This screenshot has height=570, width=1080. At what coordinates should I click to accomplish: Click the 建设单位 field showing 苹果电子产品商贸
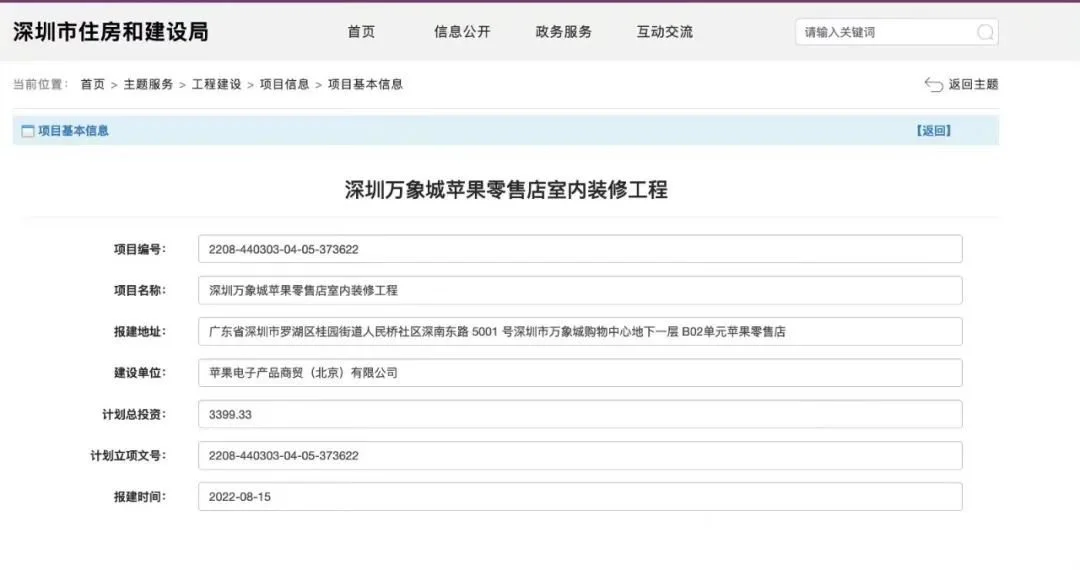pyautogui.click(x=580, y=373)
